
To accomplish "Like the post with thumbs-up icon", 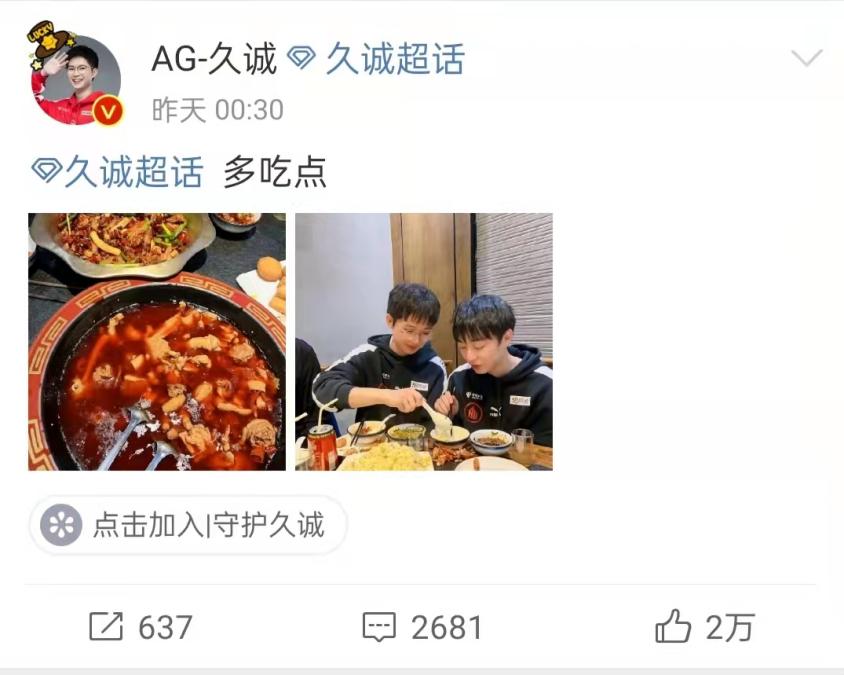I will pos(673,626).
